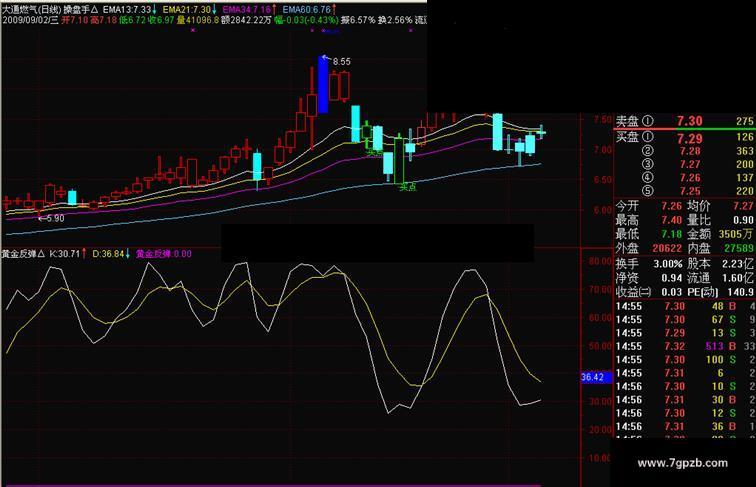Click the ask volume 275
Screen dimensions: 756x487
745,122
